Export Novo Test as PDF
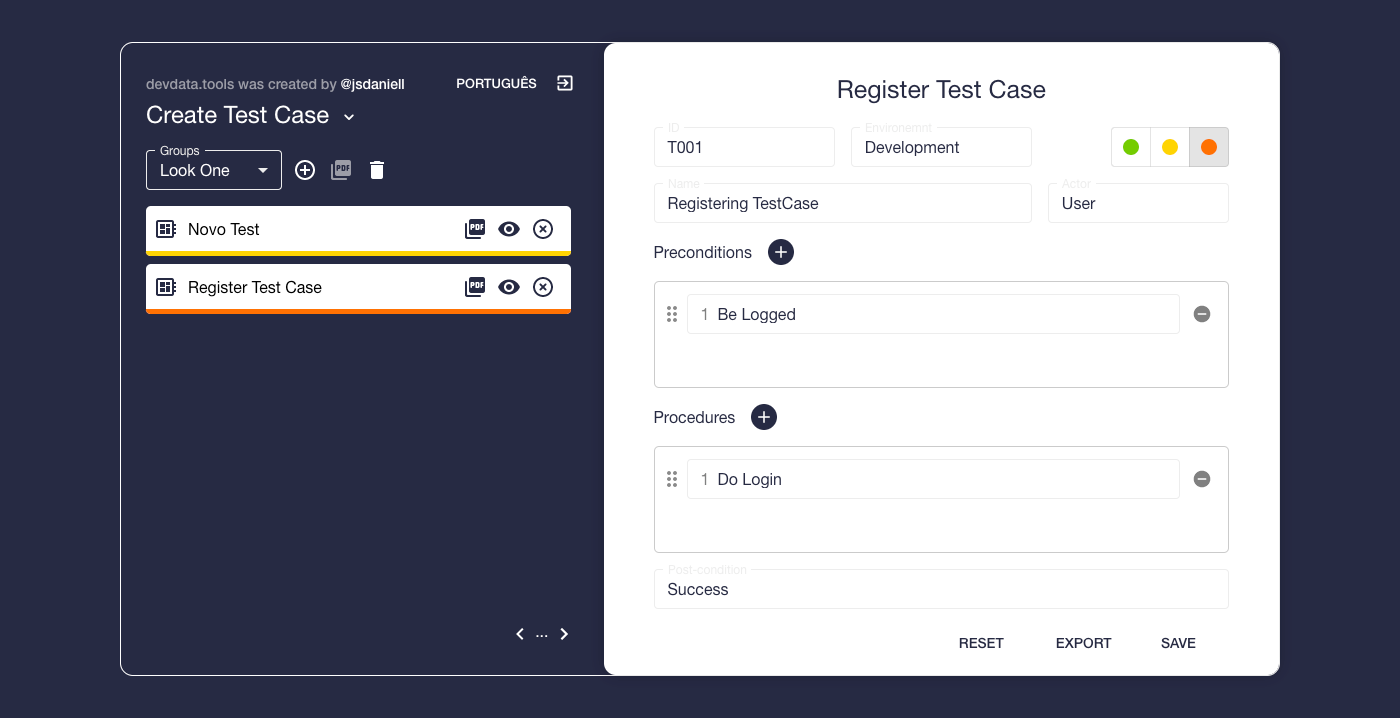The width and height of the screenshot is (1400, 718). tap(475, 228)
